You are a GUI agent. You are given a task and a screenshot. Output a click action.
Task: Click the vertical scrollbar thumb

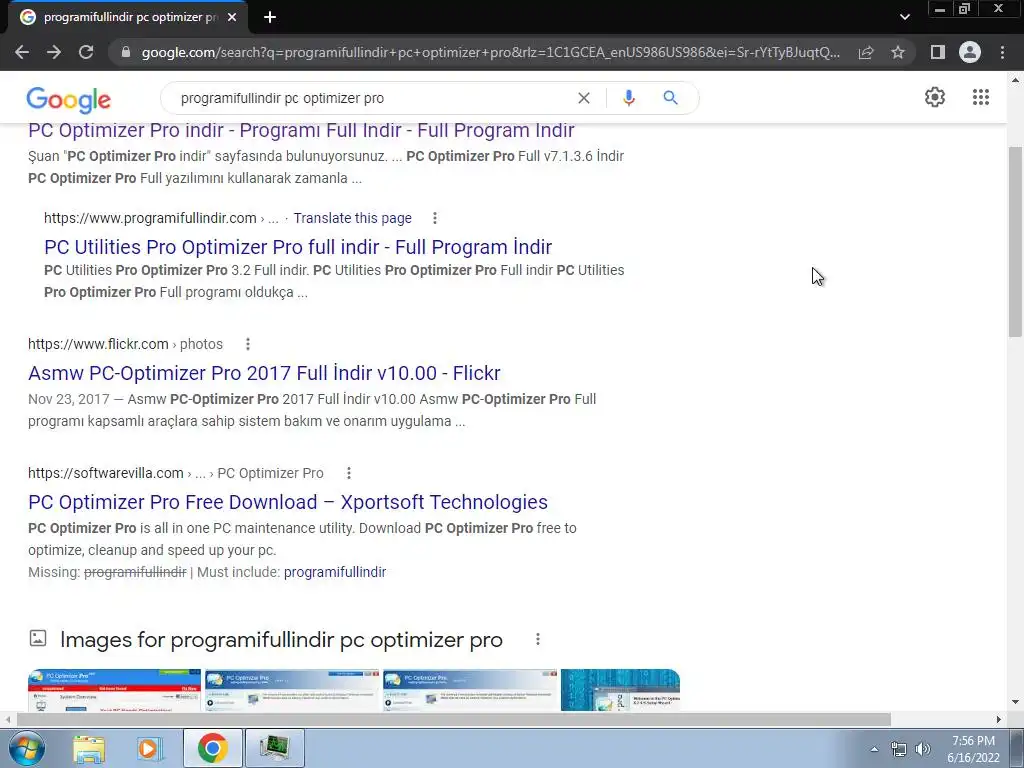(1015, 242)
